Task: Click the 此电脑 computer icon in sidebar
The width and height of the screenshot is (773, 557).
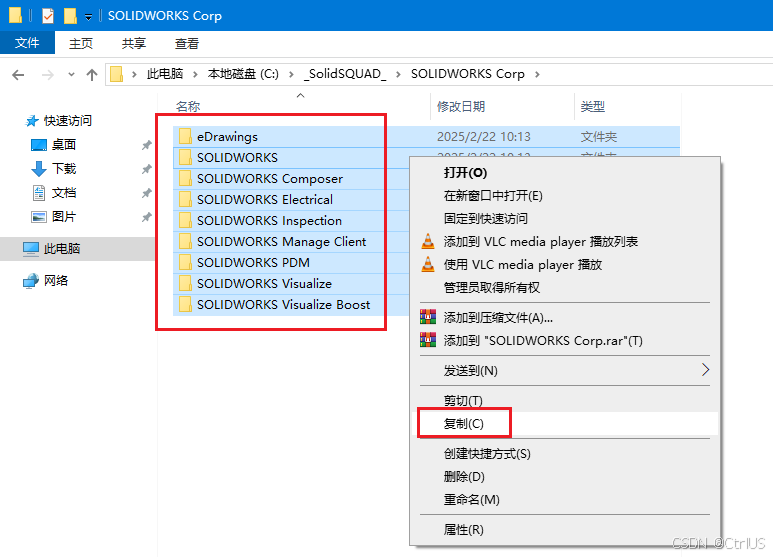Action: tap(31, 249)
